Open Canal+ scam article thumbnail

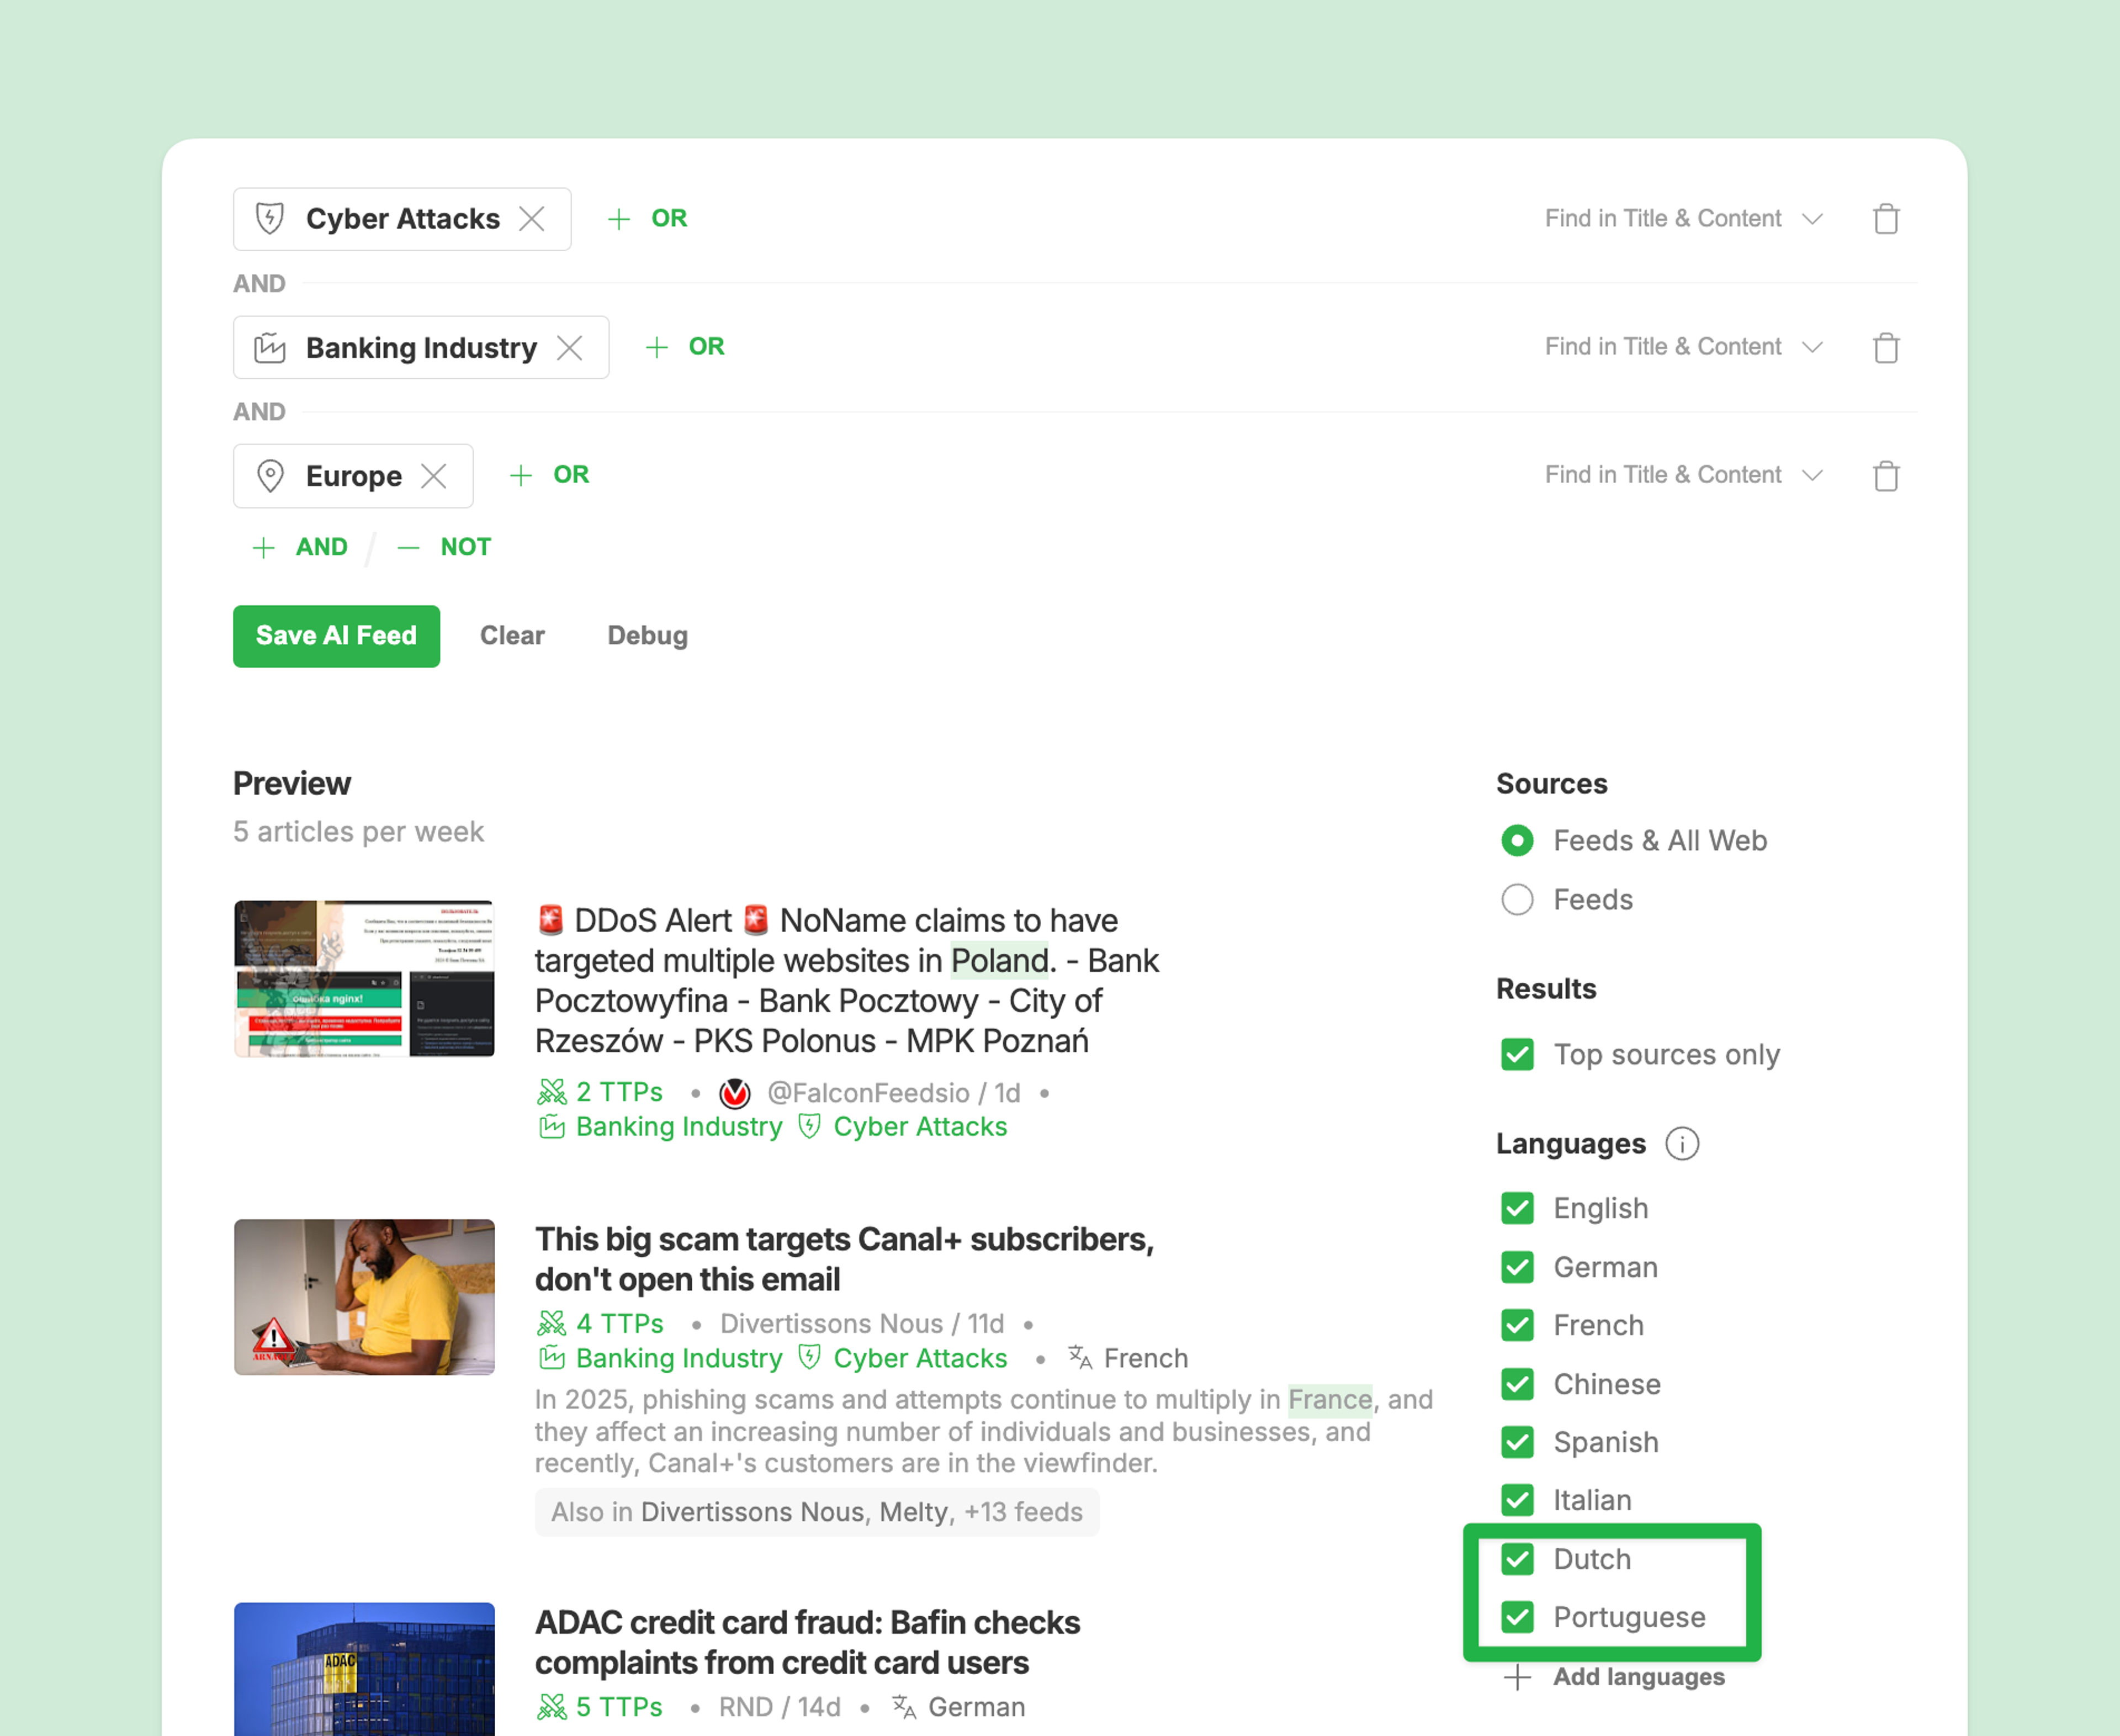pos(364,1297)
